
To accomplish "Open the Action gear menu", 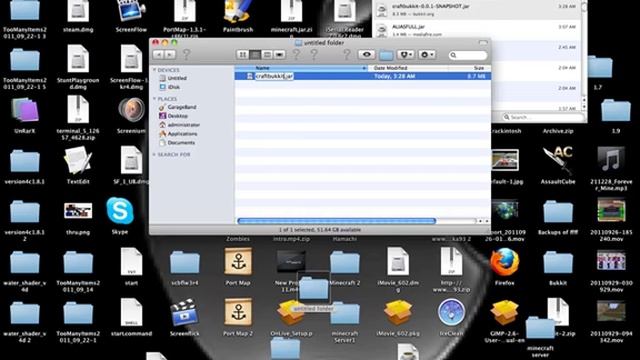I will (x=427, y=55).
